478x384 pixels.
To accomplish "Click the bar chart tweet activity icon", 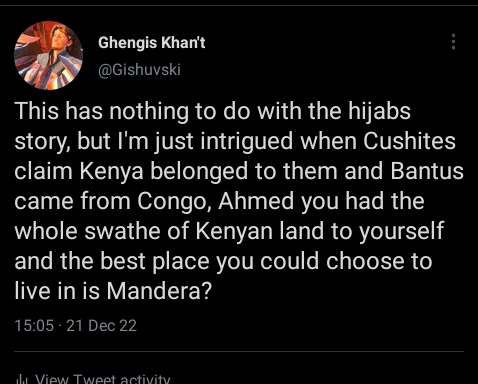I will 22,379.
